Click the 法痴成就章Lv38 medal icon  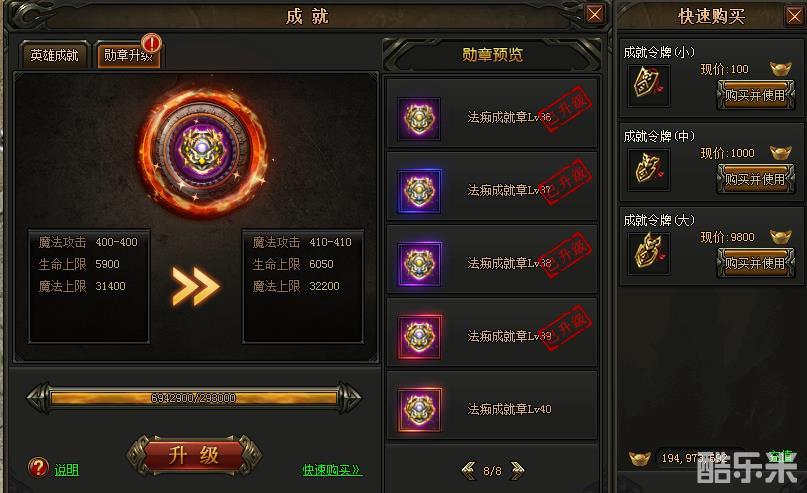click(419, 264)
